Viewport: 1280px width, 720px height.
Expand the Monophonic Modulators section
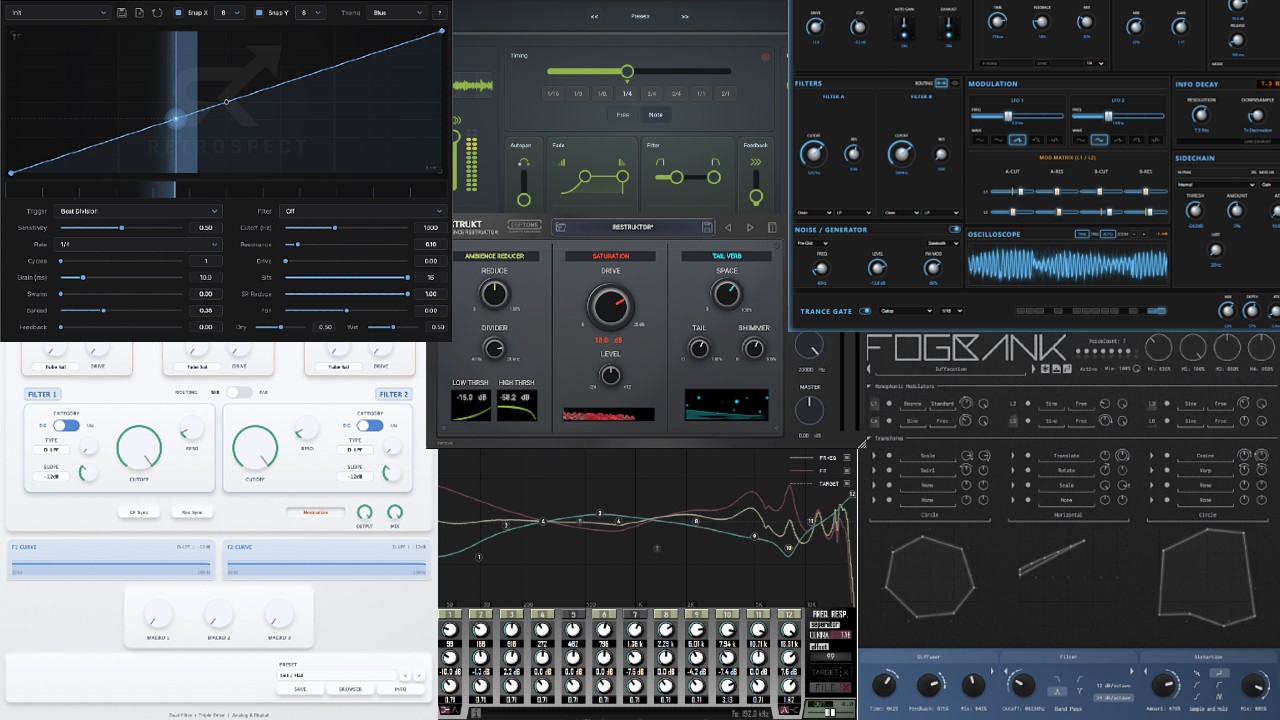[x=868, y=386]
